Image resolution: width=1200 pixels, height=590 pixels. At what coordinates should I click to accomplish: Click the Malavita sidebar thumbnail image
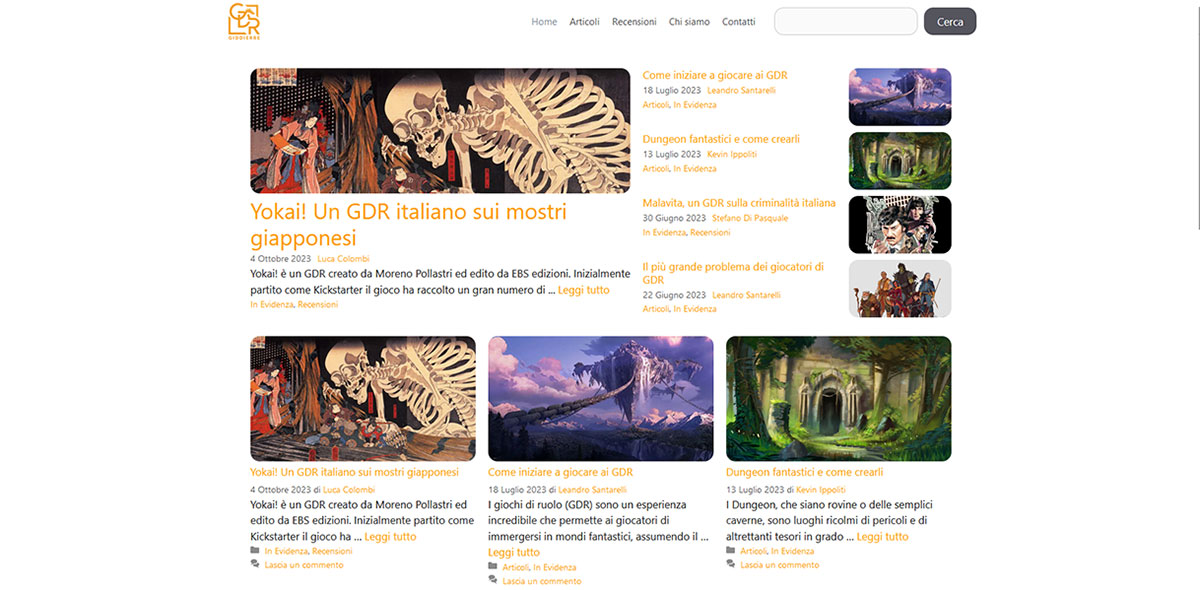click(899, 224)
